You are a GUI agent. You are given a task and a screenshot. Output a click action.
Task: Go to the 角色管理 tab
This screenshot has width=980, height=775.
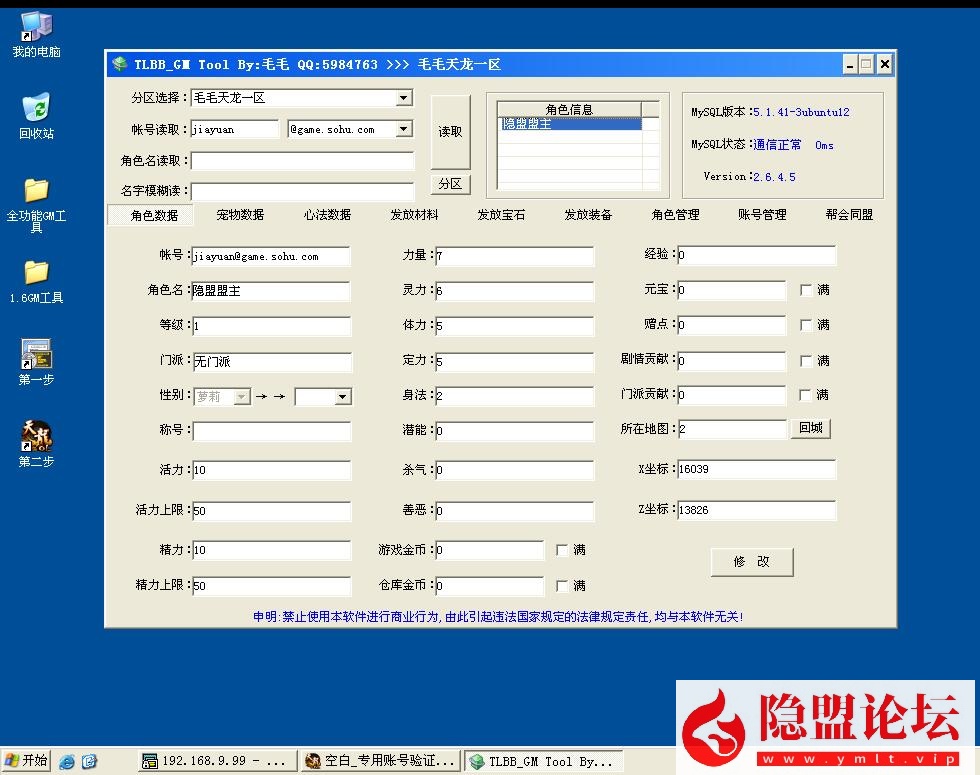pos(675,215)
